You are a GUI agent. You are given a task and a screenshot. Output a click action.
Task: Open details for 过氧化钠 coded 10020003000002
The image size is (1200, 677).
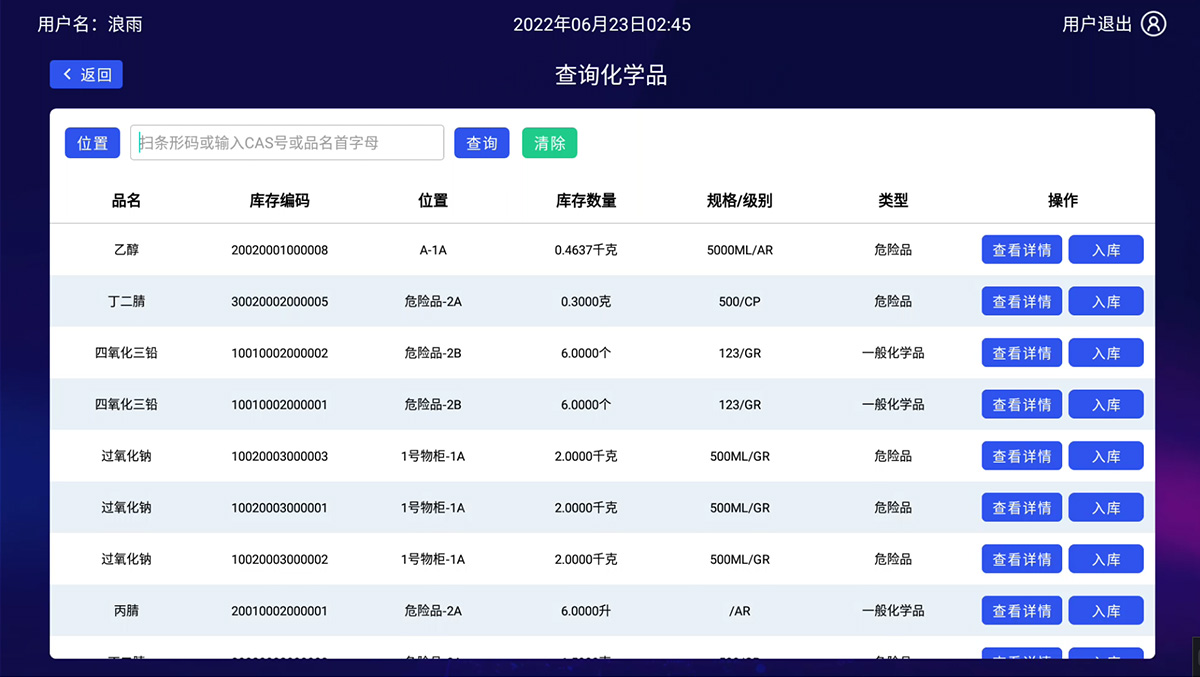(x=1021, y=559)
